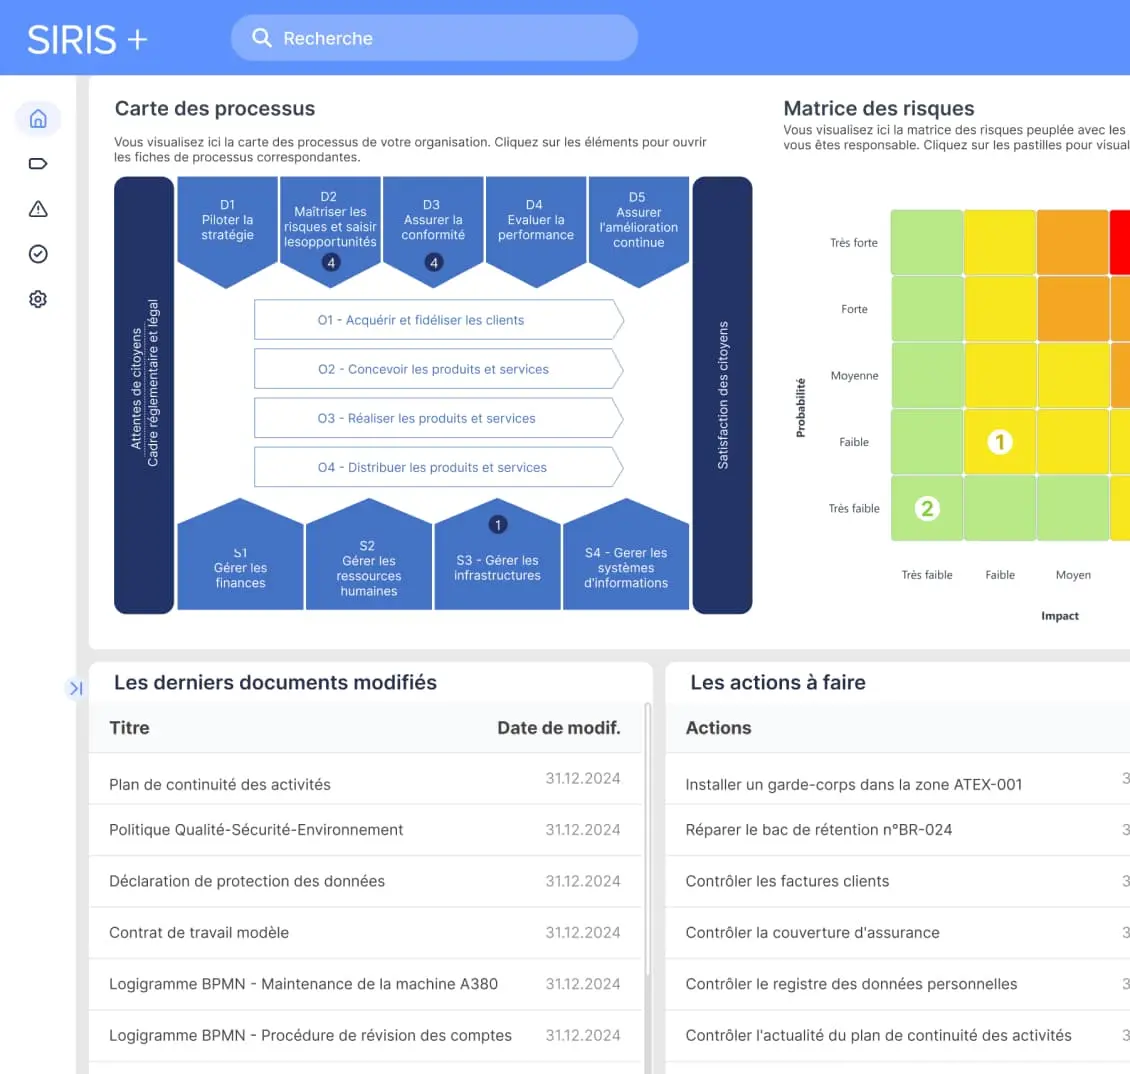Open the warning triangle risks icon

click(x=38, y=209)
